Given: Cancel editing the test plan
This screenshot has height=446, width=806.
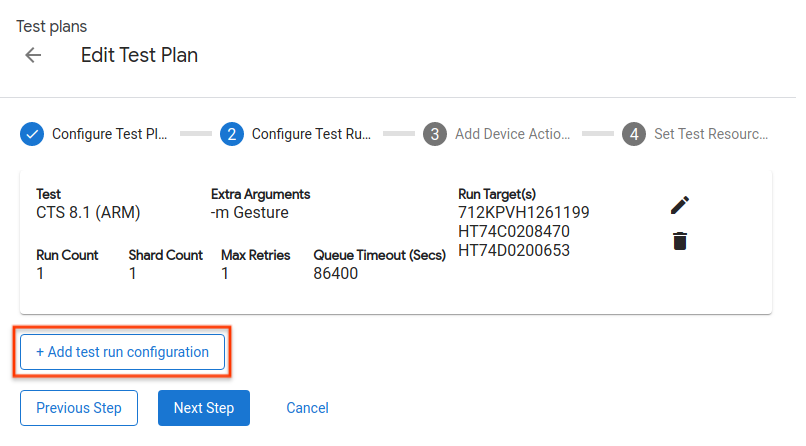Looking at the screenshot, I should pyautogui.click(x=307, y=408).
